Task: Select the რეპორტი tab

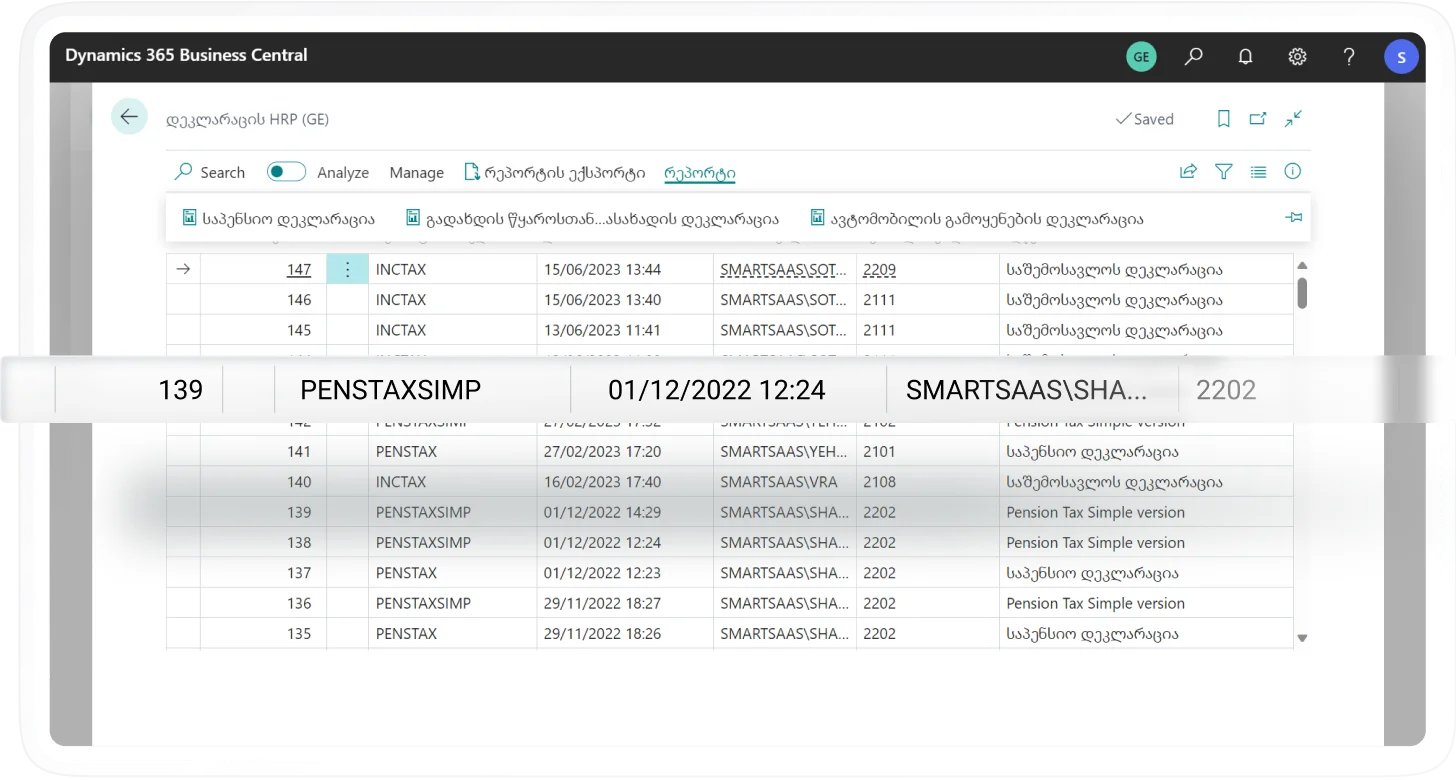Action: (x=699, y=173)
